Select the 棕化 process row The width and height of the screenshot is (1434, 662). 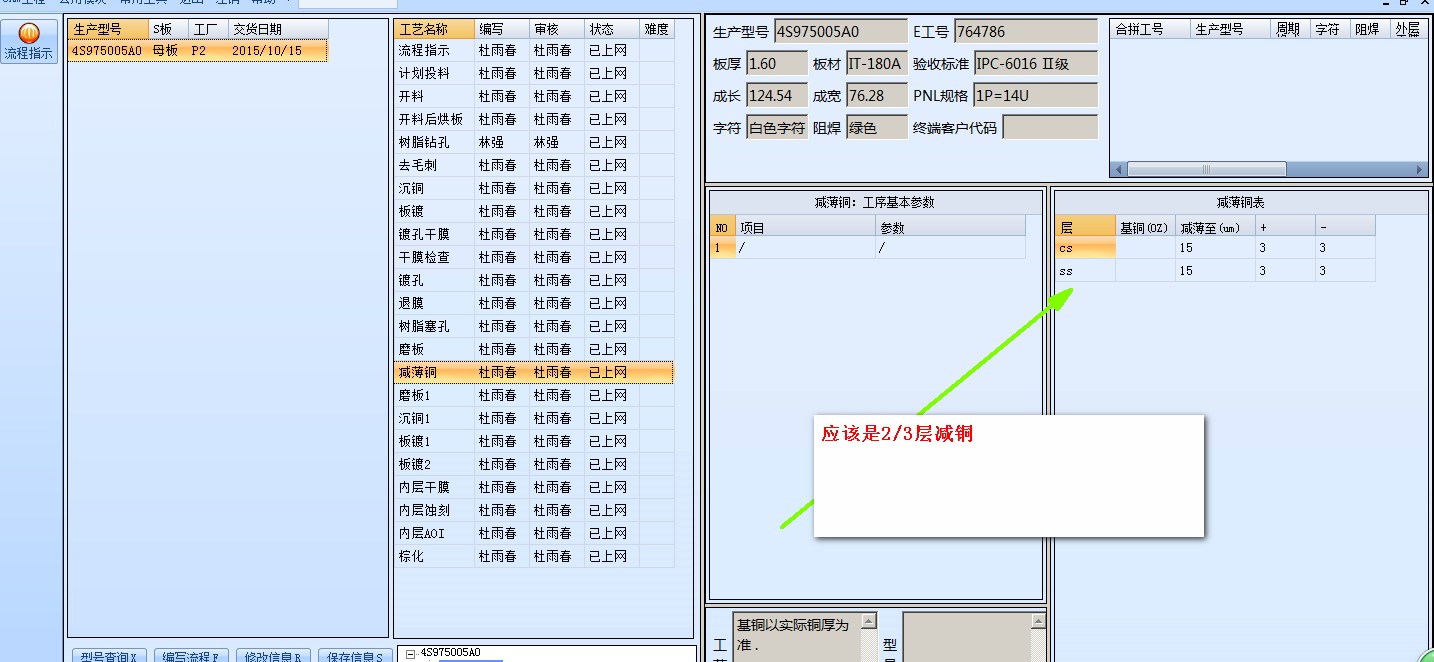pyautogui.click(x=534, y=556)
